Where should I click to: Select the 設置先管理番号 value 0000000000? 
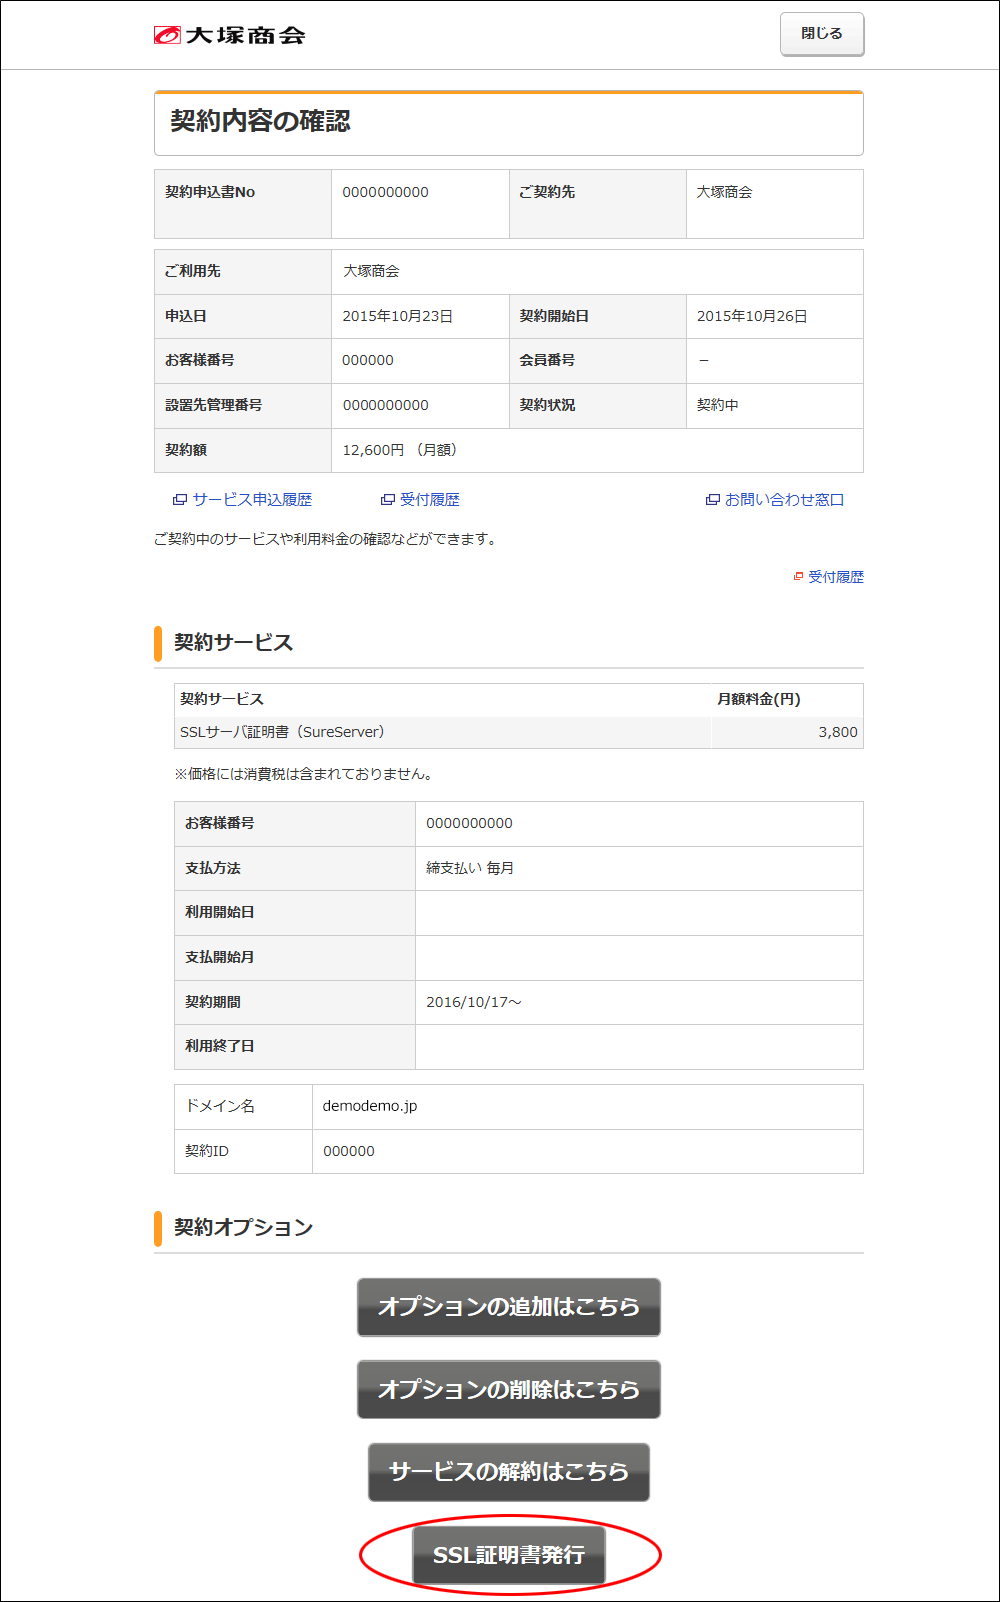(386, 405)
